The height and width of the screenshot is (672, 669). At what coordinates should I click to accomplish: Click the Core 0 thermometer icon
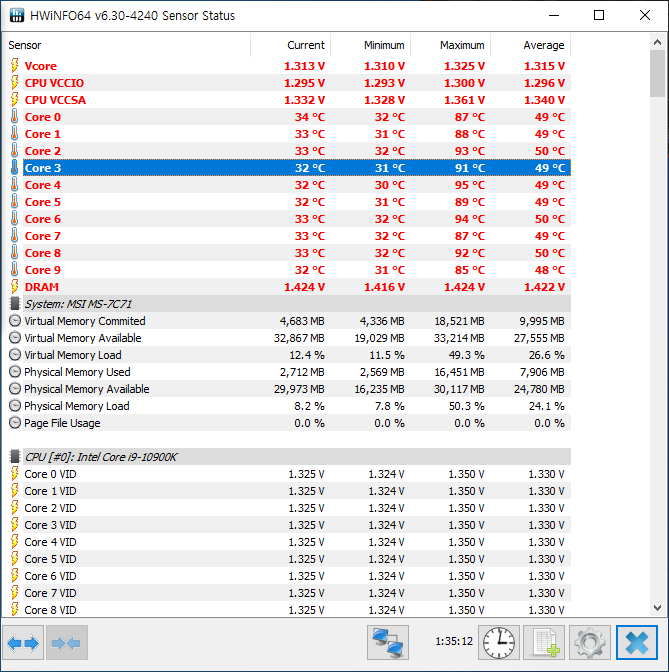(15, 117)
